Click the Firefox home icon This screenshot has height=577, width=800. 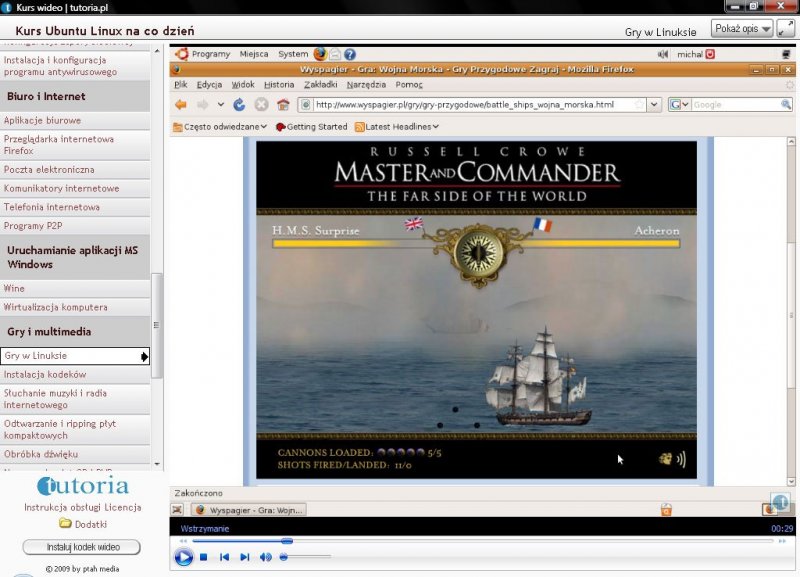click(x=283, y=105)
